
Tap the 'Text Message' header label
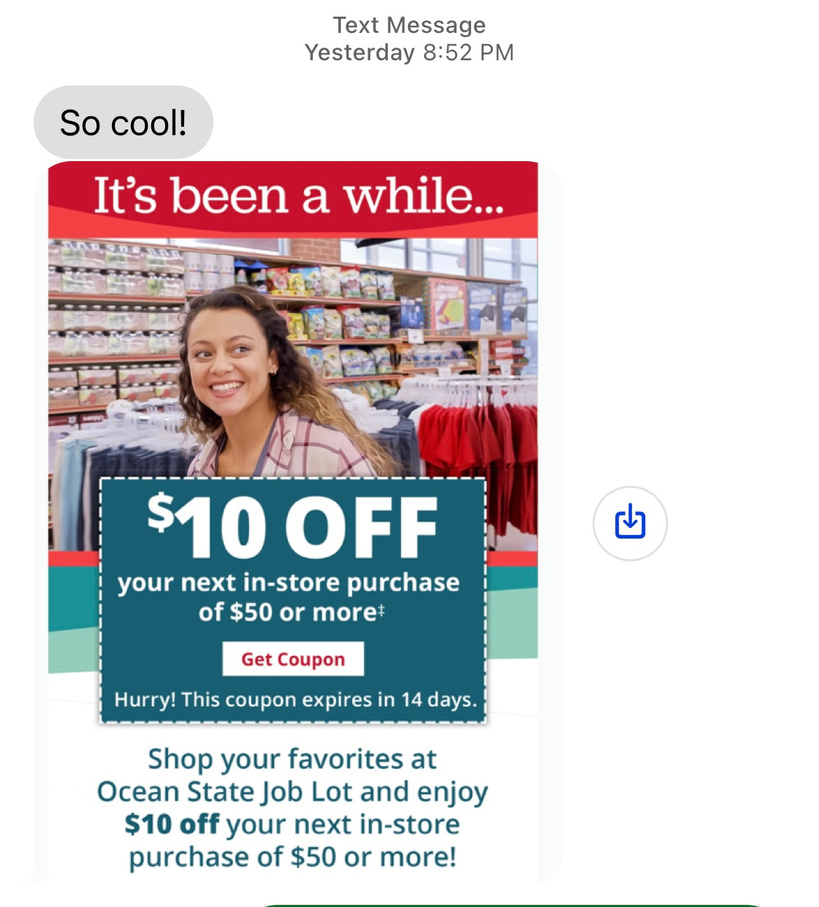[409, 25]
